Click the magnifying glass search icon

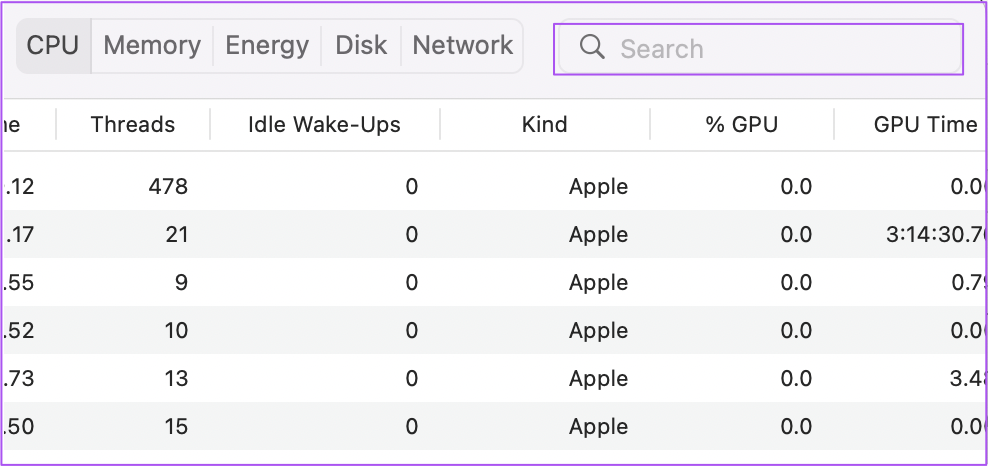[x=592, y=48]
